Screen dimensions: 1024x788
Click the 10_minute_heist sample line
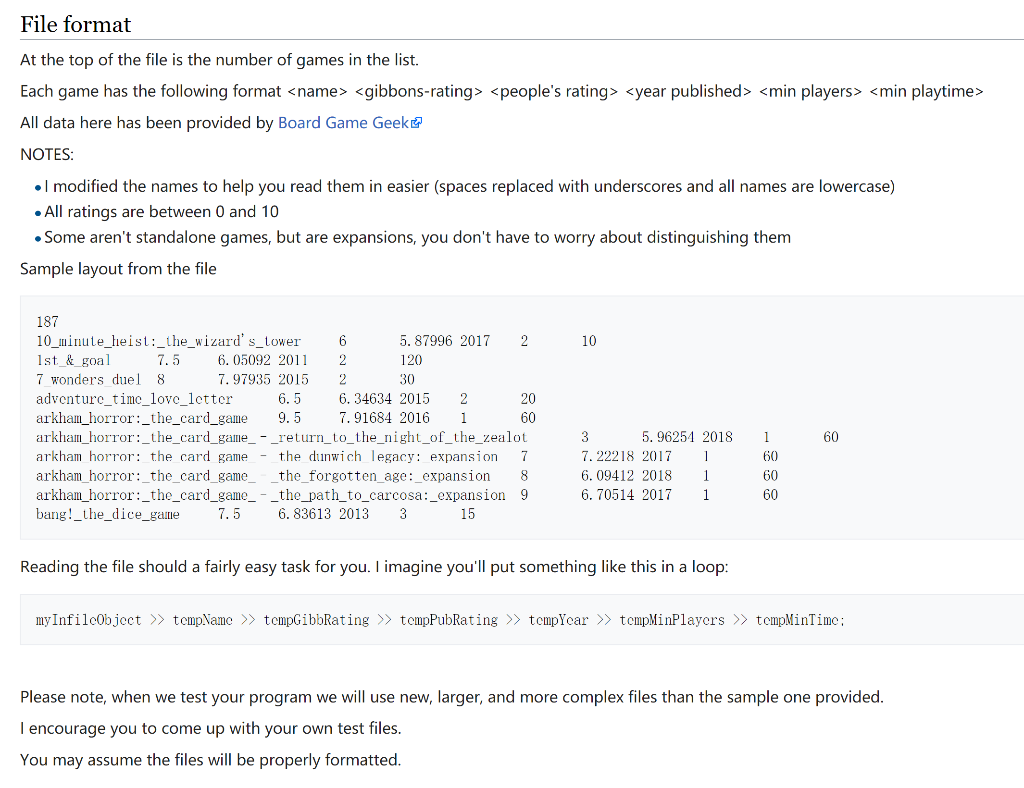click(316, 341)
